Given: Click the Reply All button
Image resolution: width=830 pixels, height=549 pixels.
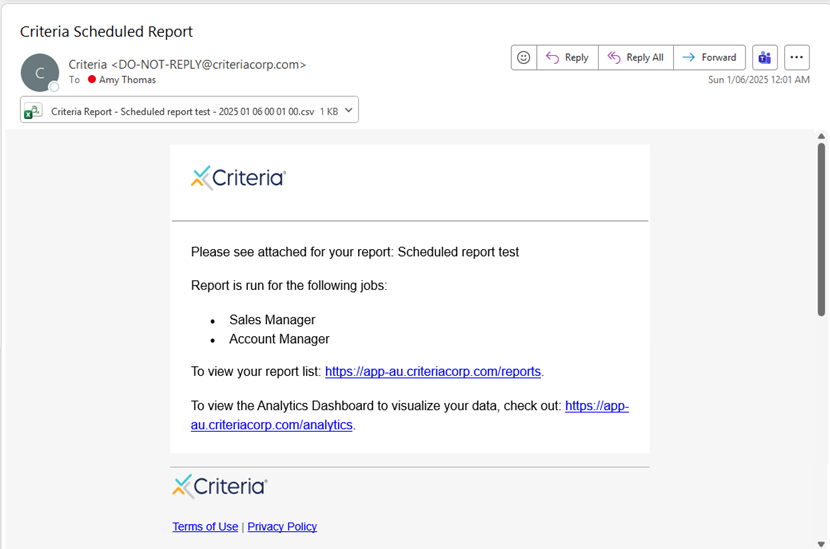Looking at the screenshot, I should tap(635, 58).
